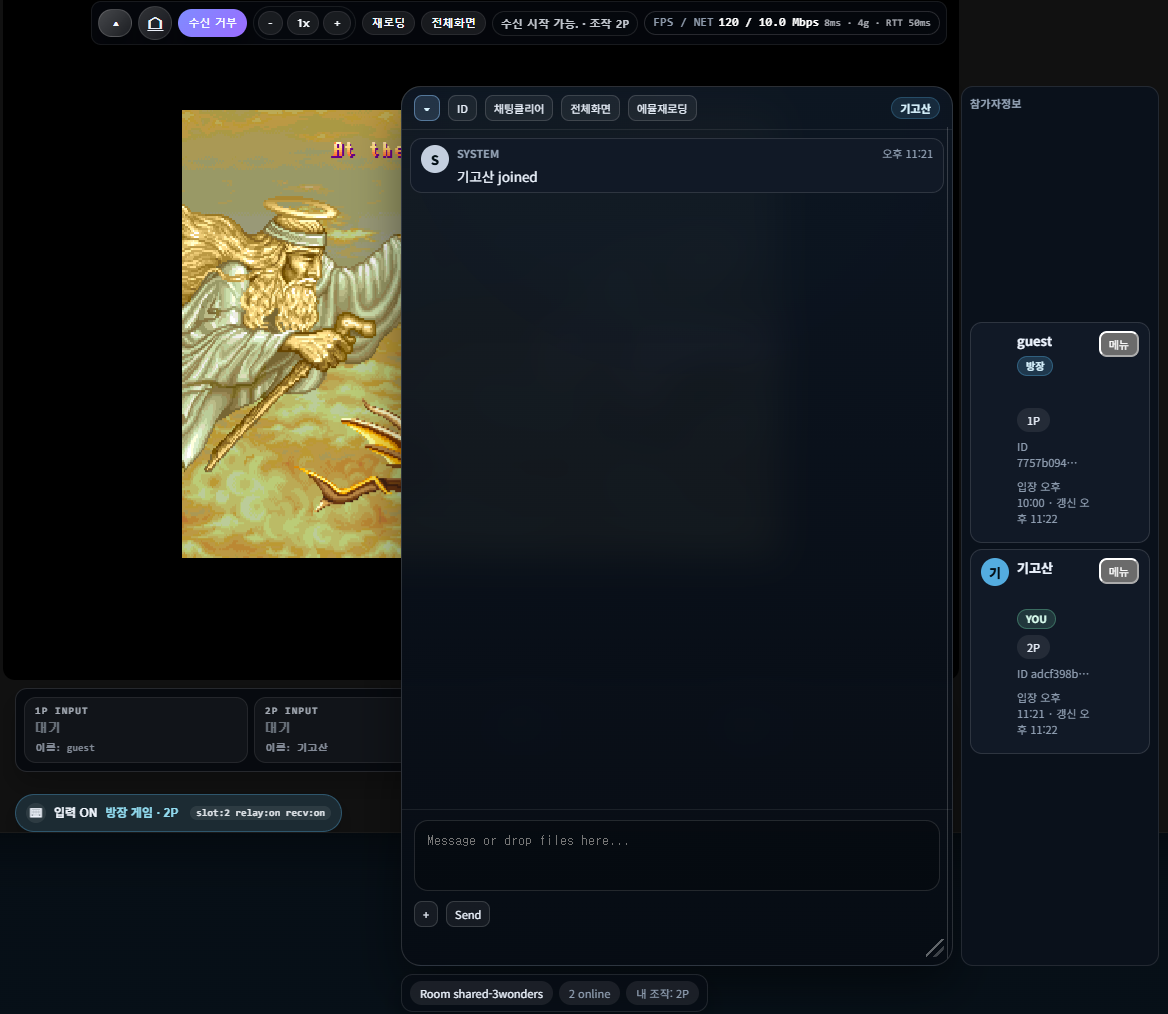Toggle the 수신 거부 button
The image size is (1168, 1014).
(x=212, y=23)
